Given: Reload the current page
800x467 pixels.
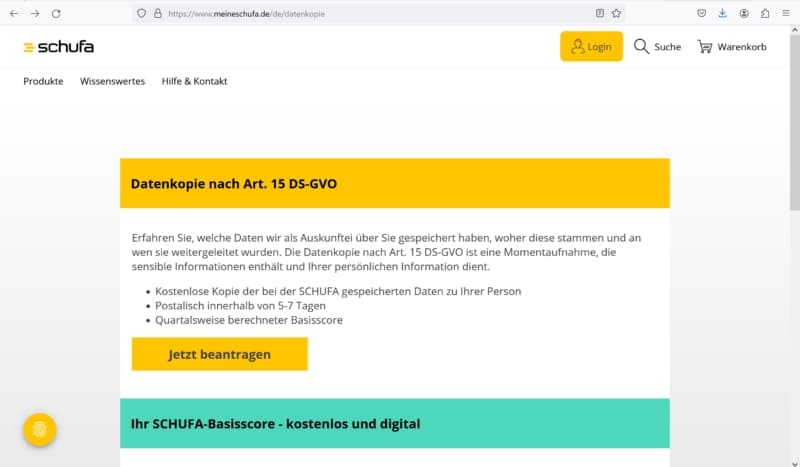Looking at the screenshot, I should [56, 14].
